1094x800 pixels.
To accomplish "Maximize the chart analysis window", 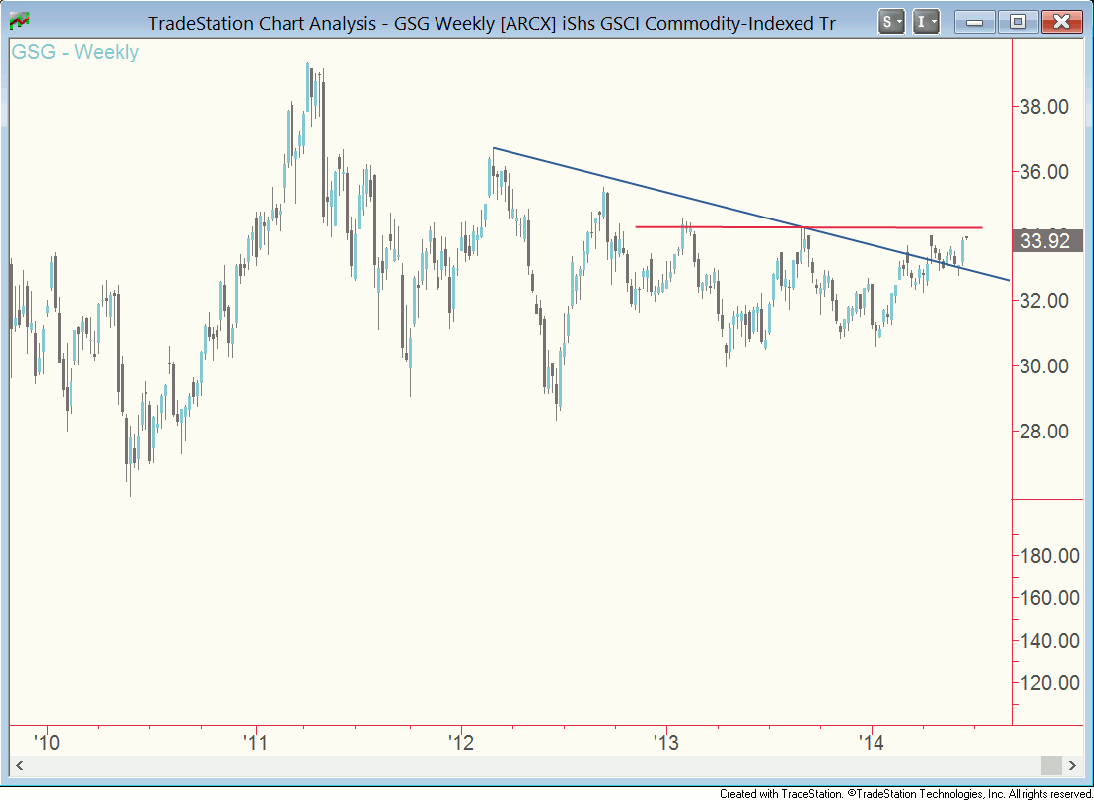I will [x=1018, y=21].
